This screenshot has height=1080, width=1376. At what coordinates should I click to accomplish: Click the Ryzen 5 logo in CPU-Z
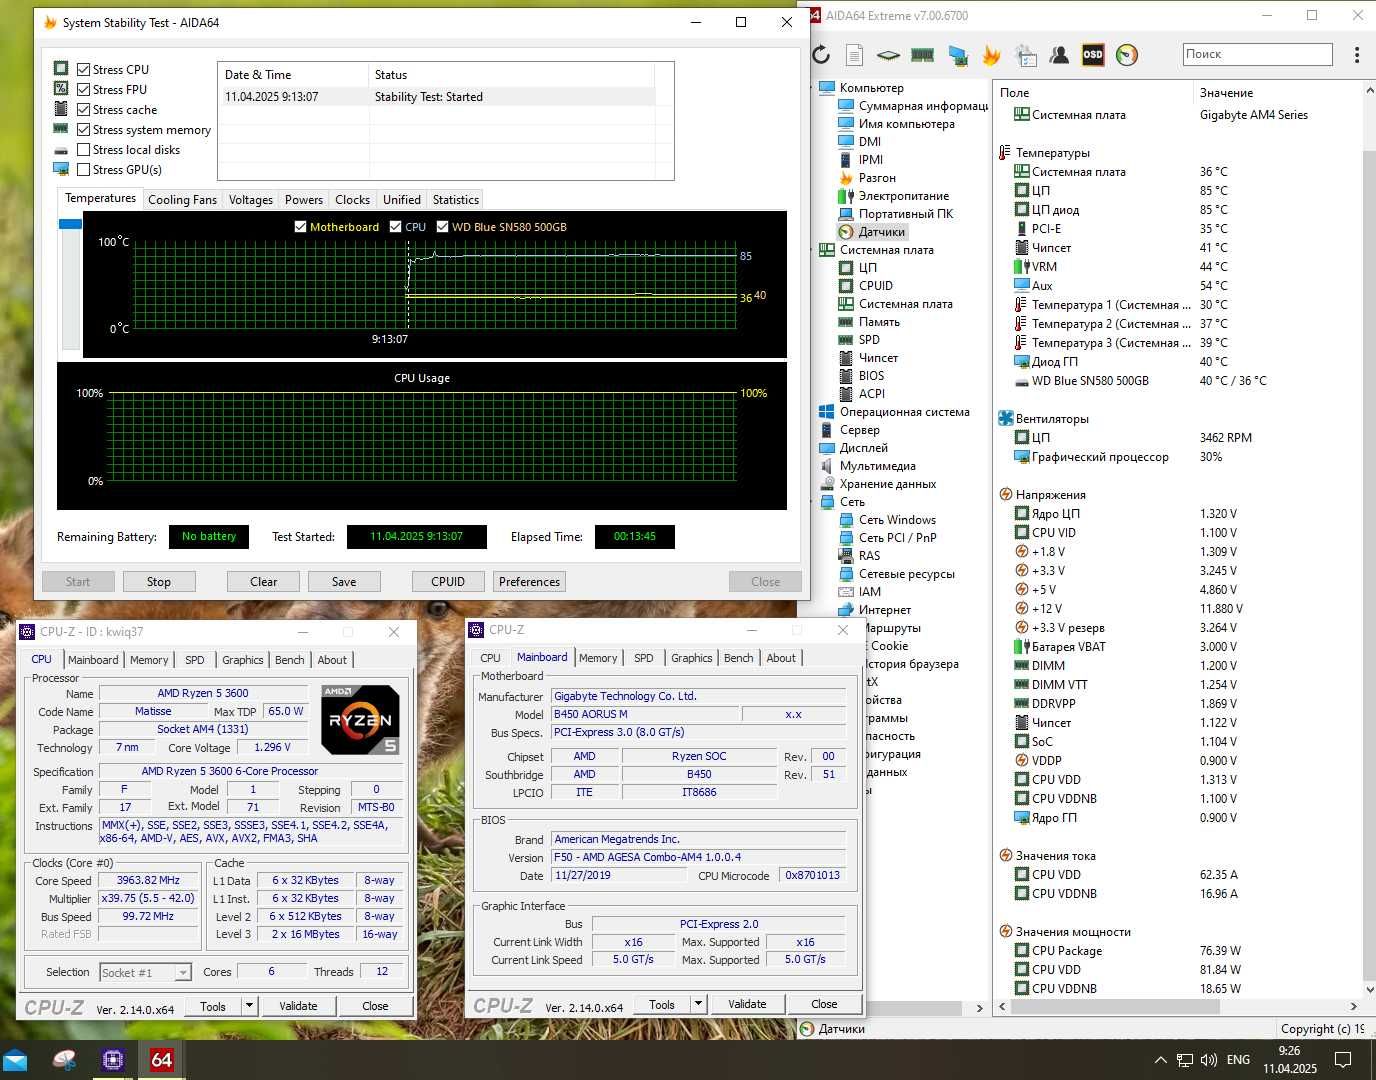point(360,720)
